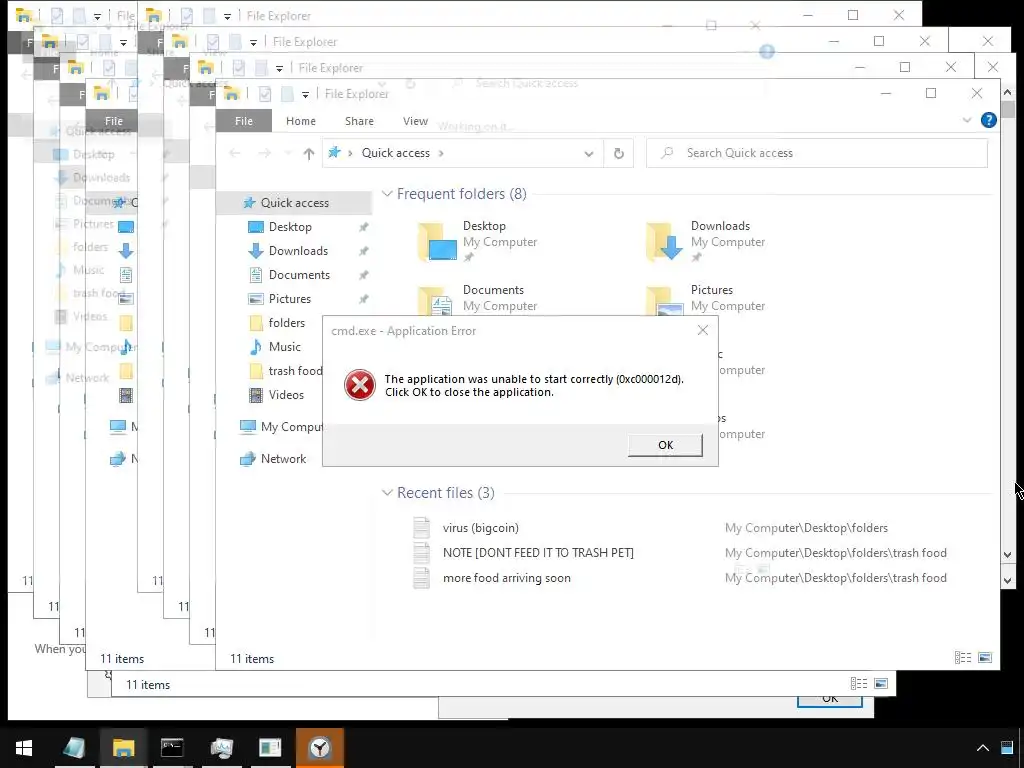Viewport: 1024px width, 768px height.
Task: Open Command Prompt from the taskbar
Action: [x=172, y=748]
